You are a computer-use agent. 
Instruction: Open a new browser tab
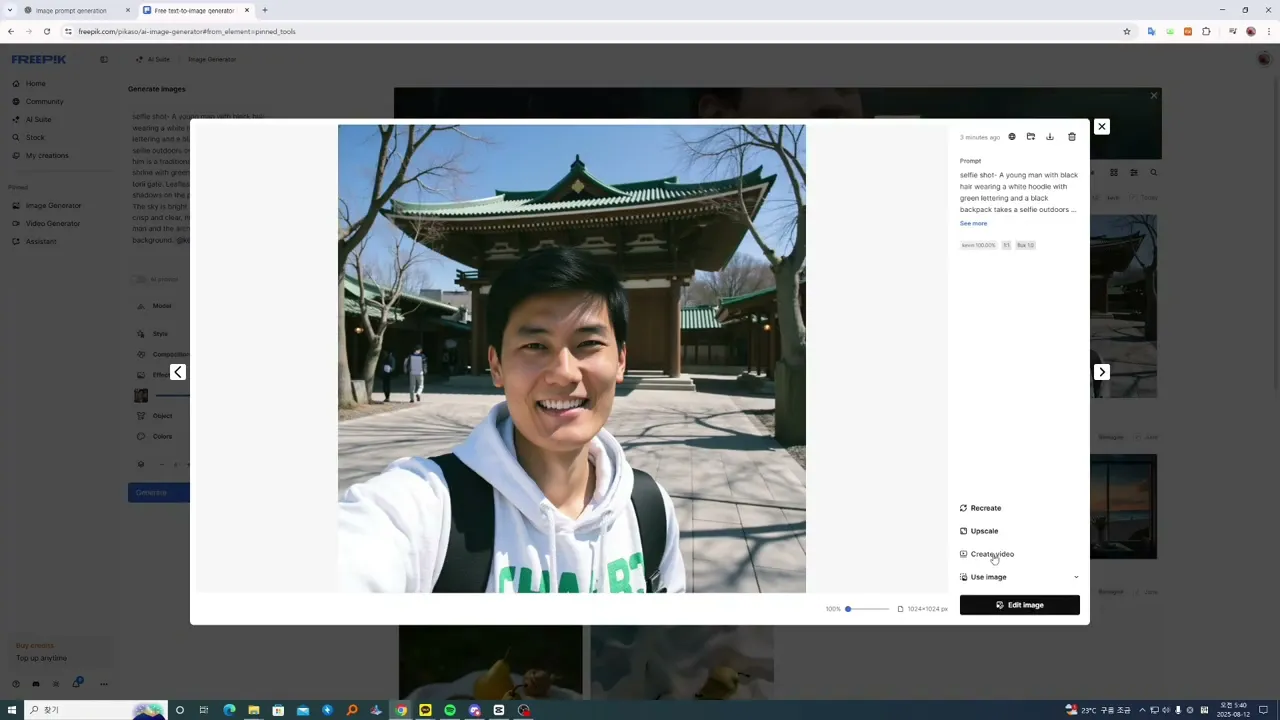click(x=265, y=10)
